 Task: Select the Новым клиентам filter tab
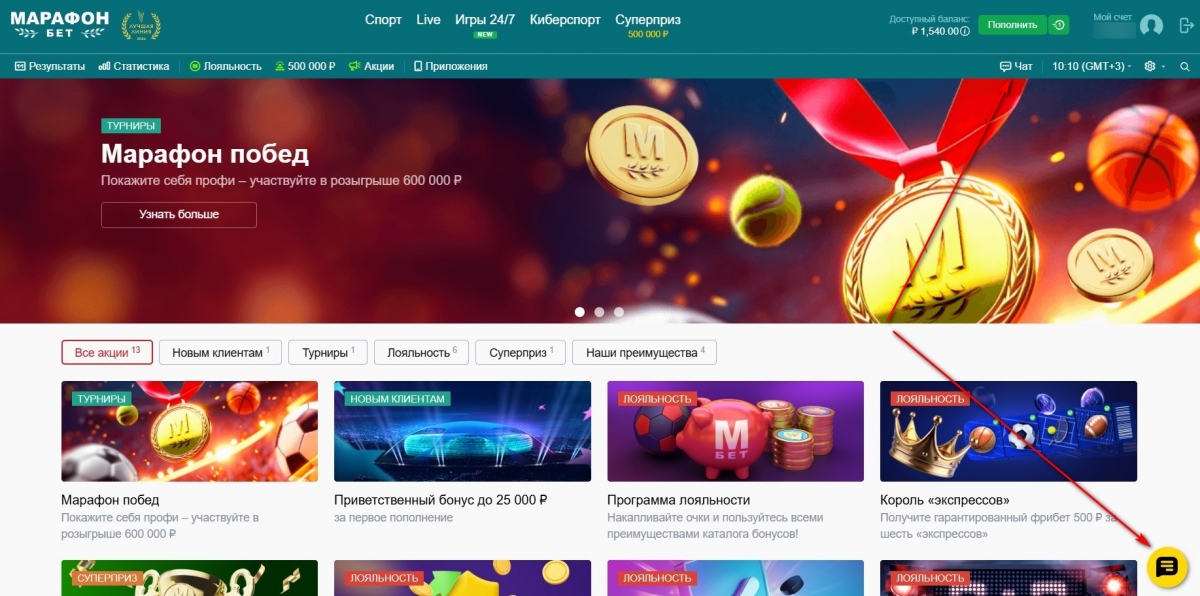(221, 353)
